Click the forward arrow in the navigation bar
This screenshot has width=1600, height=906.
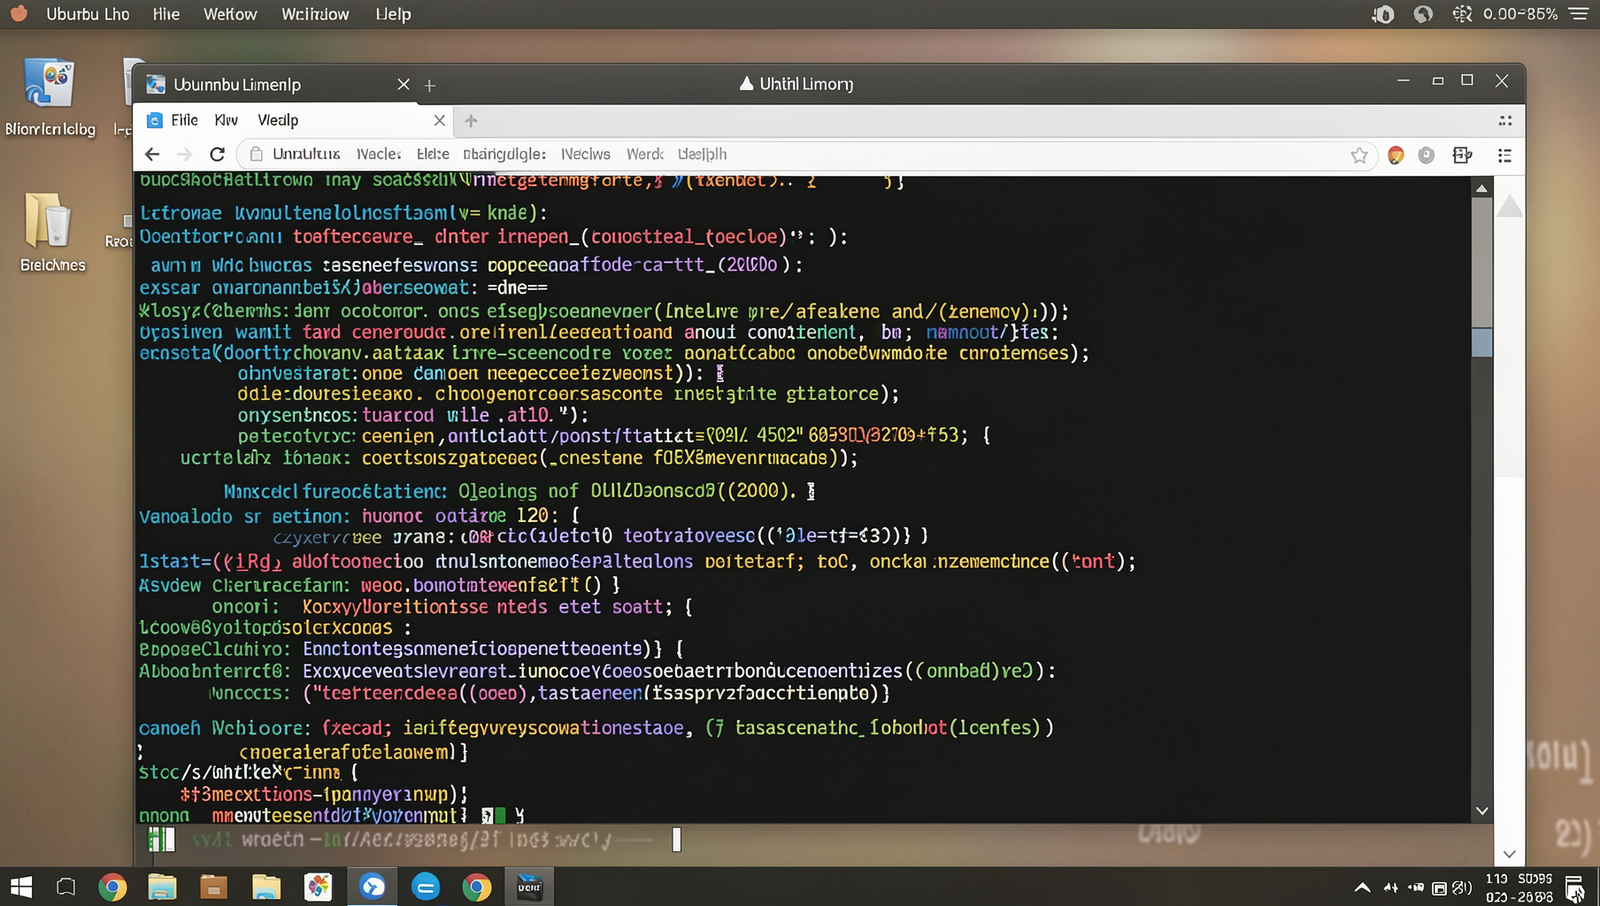[184, 154]
